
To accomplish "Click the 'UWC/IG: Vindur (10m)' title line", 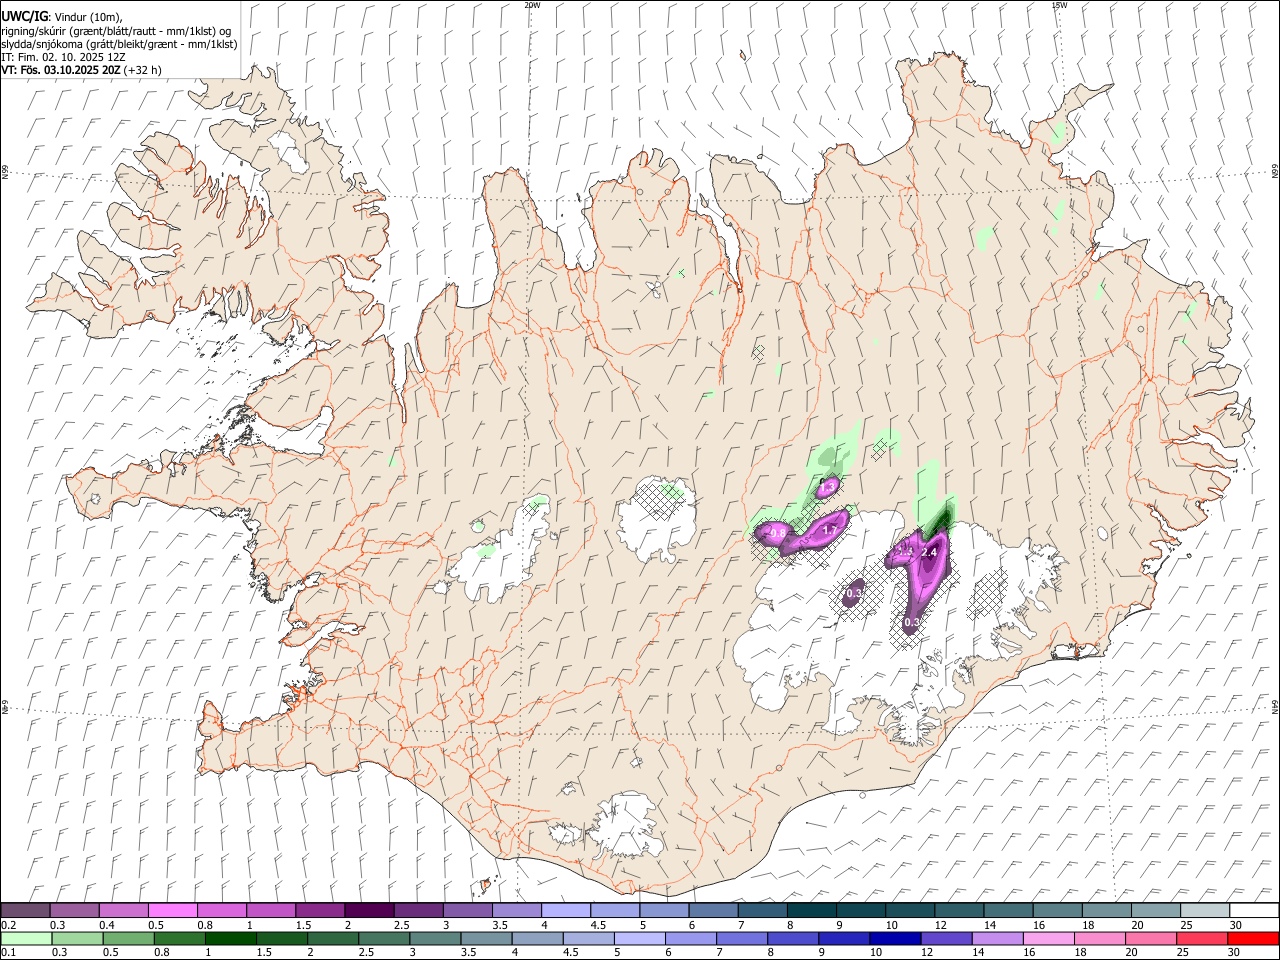I will (62, 17).
